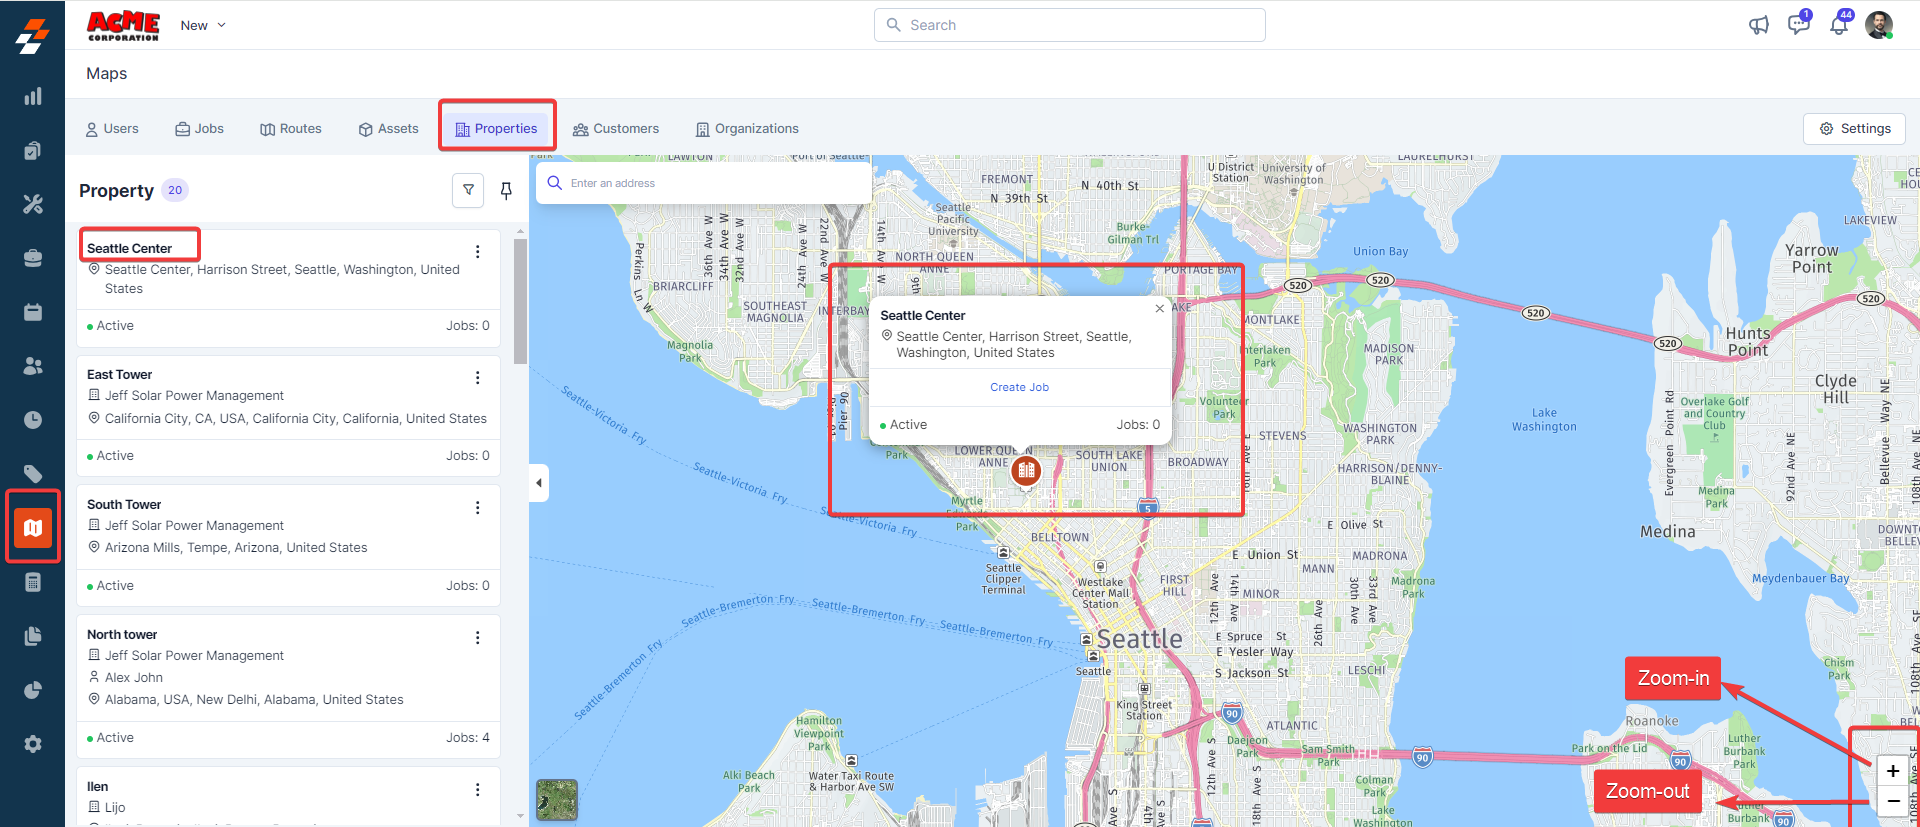Open the briefcase icon in the sidebar
This screenshot has height=827, width=1920.
pyautogui.click(x=33, y=258)
